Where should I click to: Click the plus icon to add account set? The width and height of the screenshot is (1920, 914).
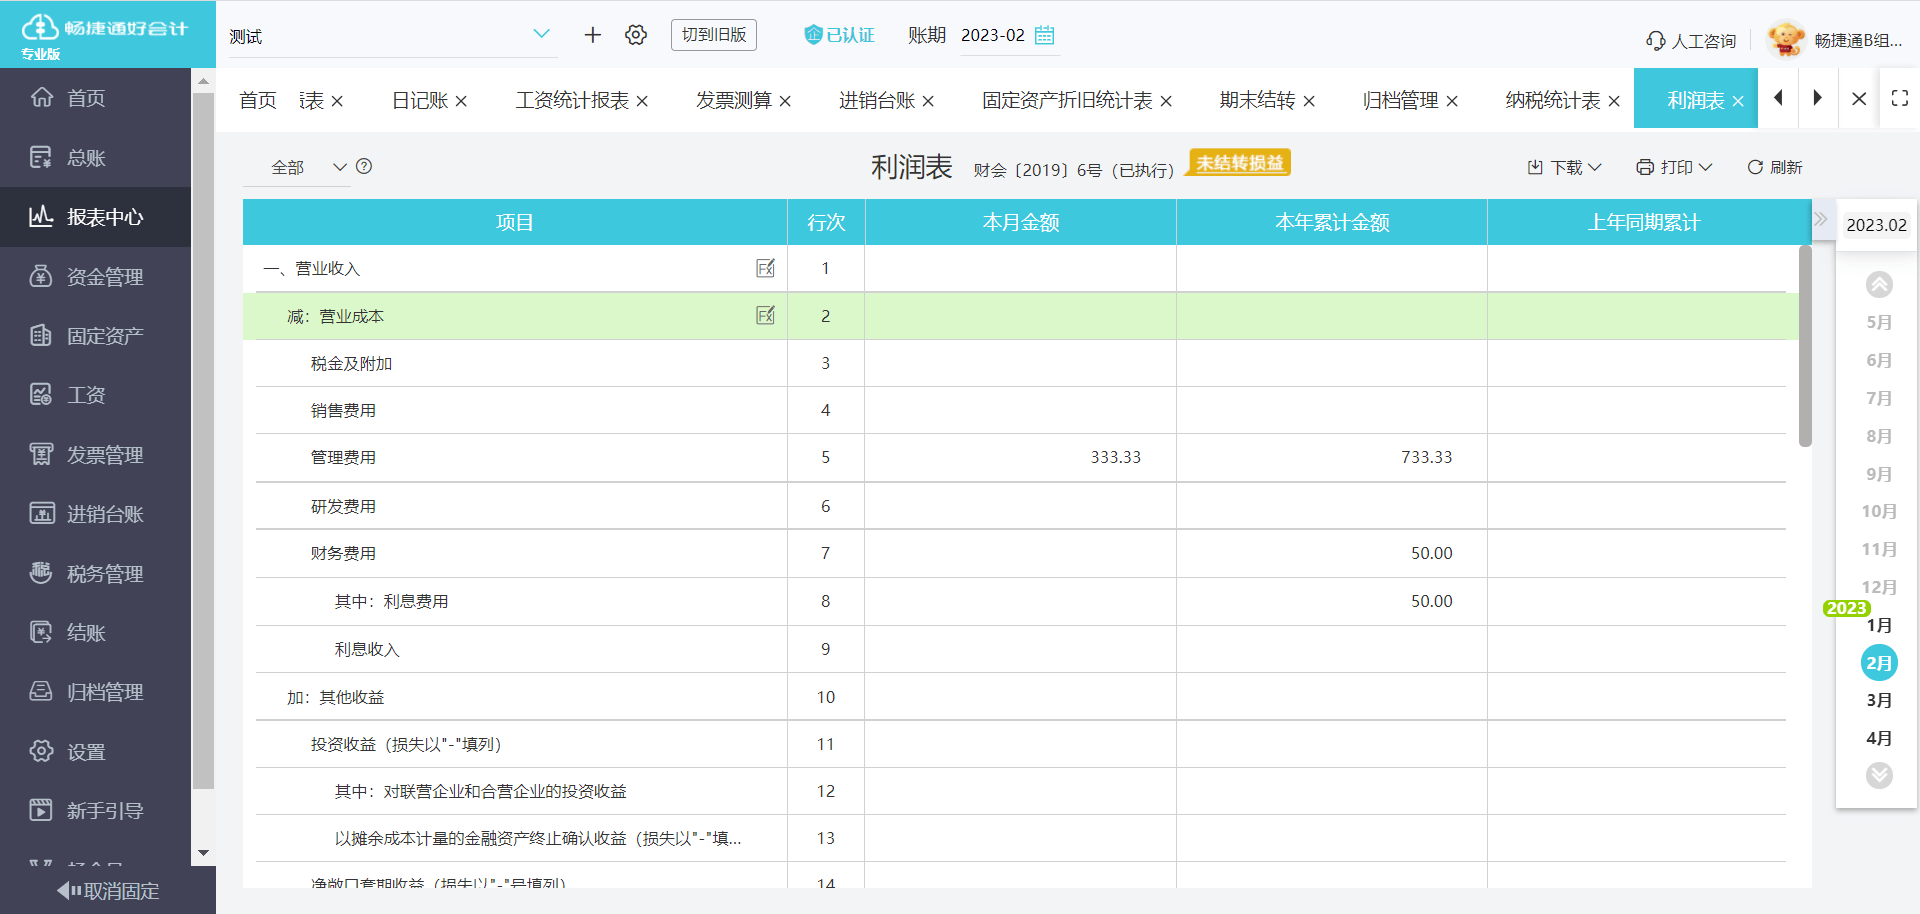coord(593,35)
